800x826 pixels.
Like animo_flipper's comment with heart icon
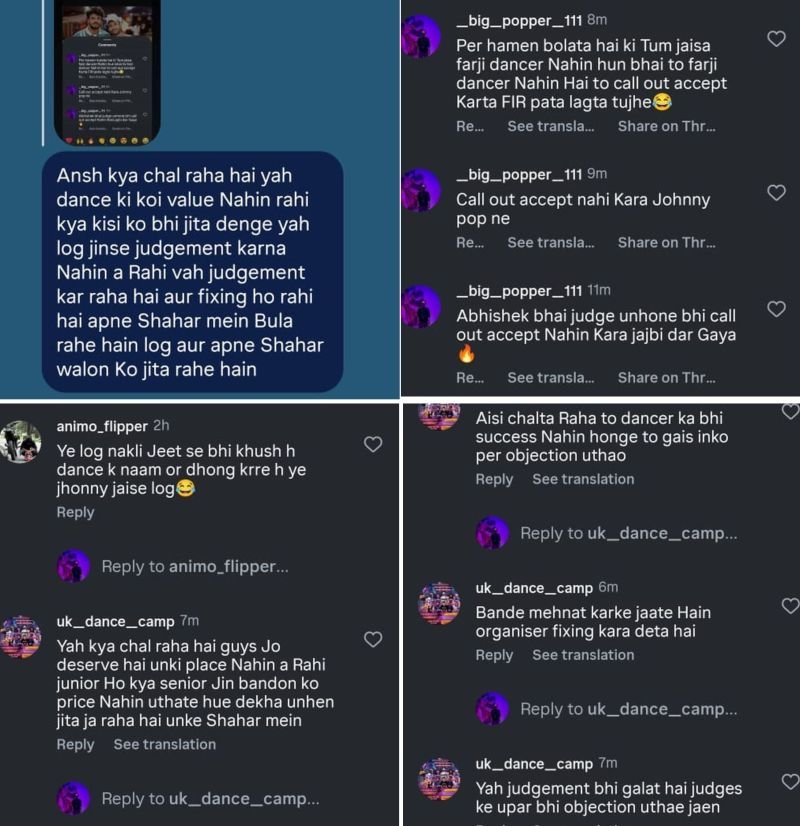click(x=373, y=444)
